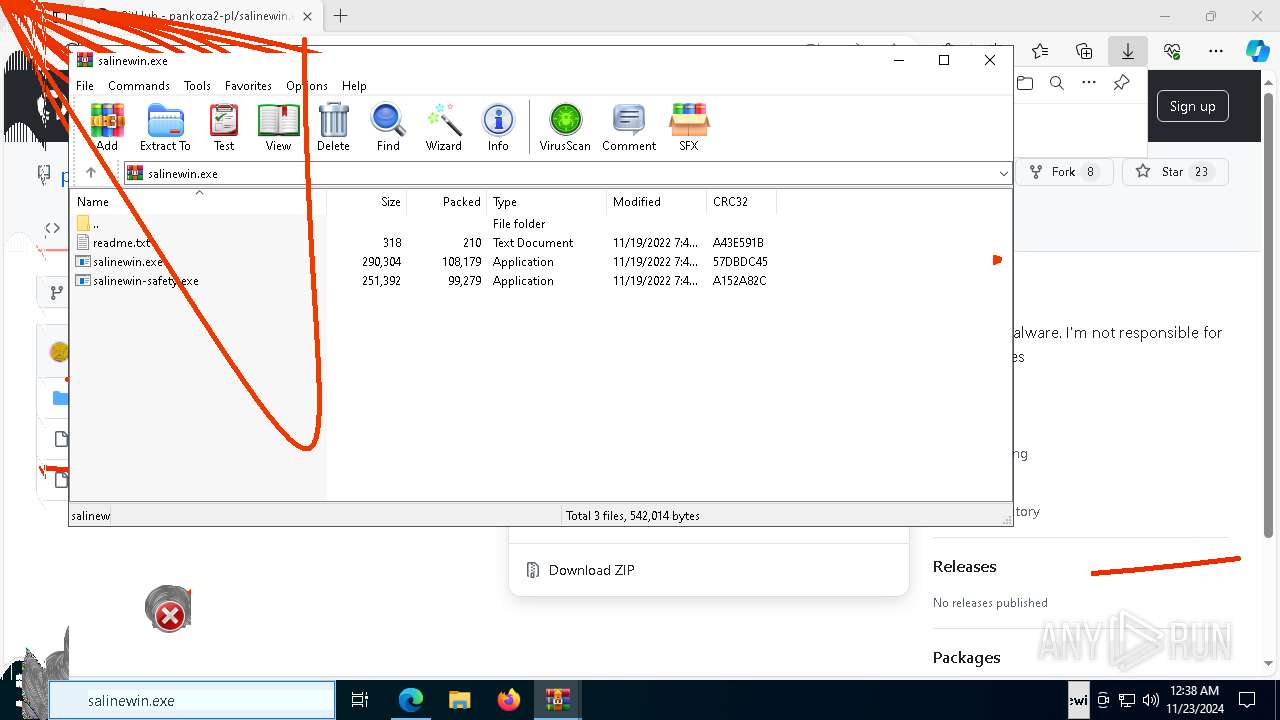
Task: Show archive Info icon
Action: pyautogui.click(x=498, y=127)
